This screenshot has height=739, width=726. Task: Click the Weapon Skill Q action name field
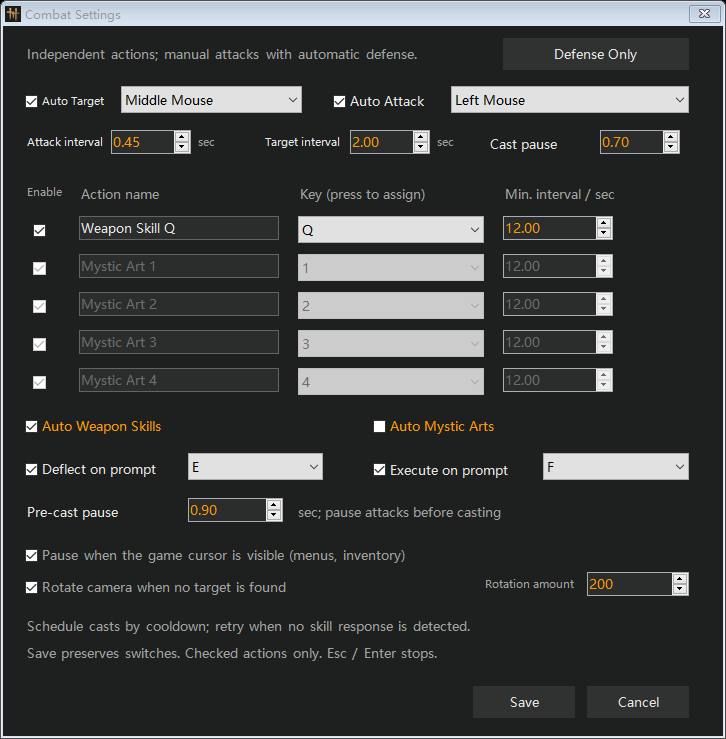[179, 228]
